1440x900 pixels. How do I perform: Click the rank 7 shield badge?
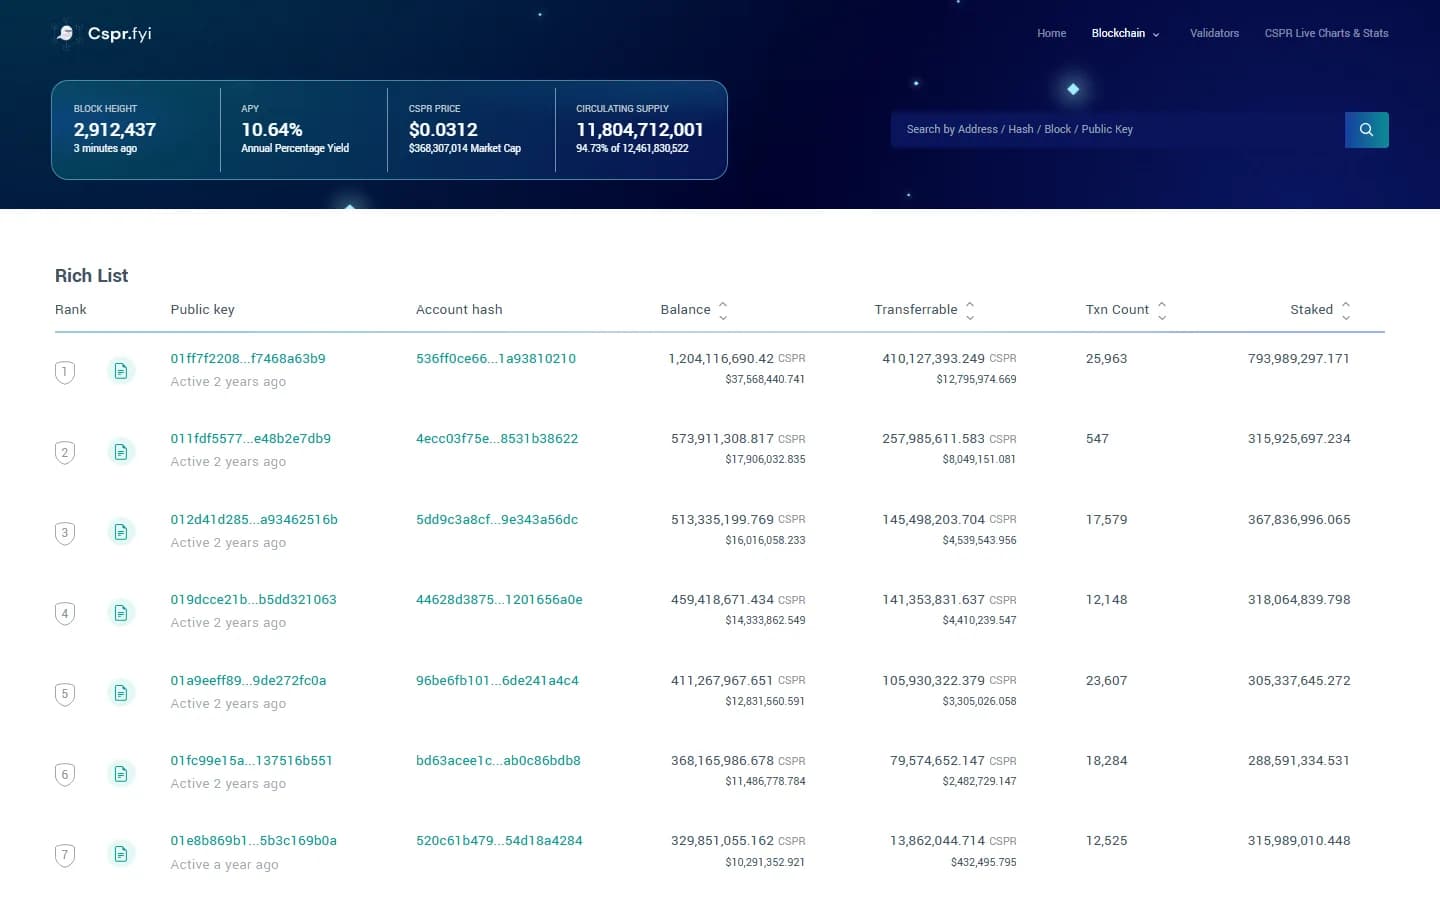[65, 855]
